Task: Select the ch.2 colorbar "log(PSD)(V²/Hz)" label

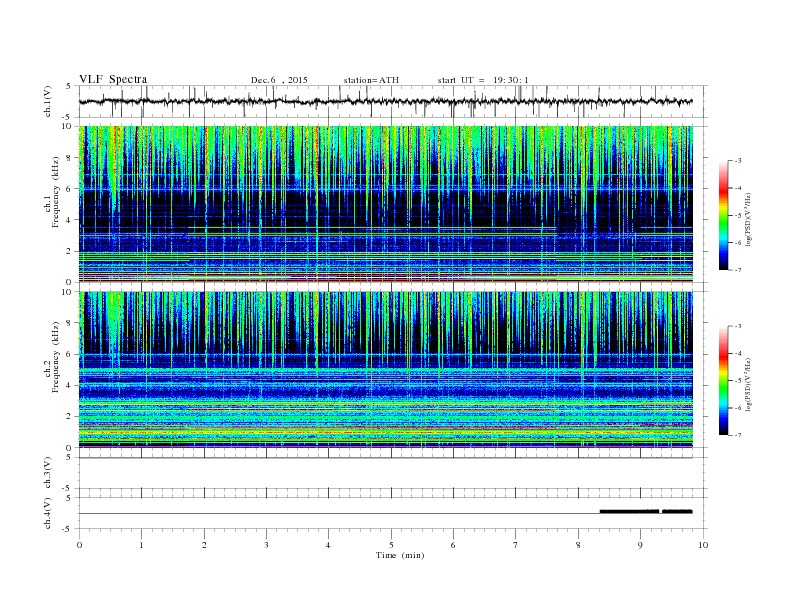Action: [749, 384]
